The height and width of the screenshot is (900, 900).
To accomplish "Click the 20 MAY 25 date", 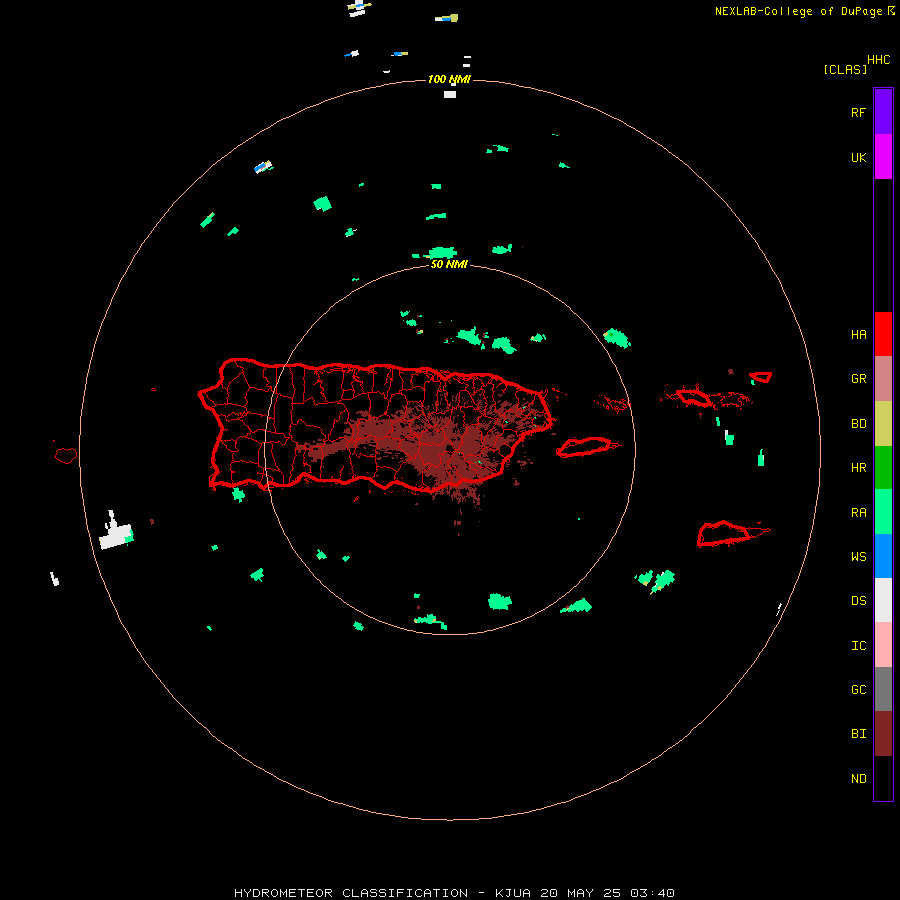I will tap(580, 893).
